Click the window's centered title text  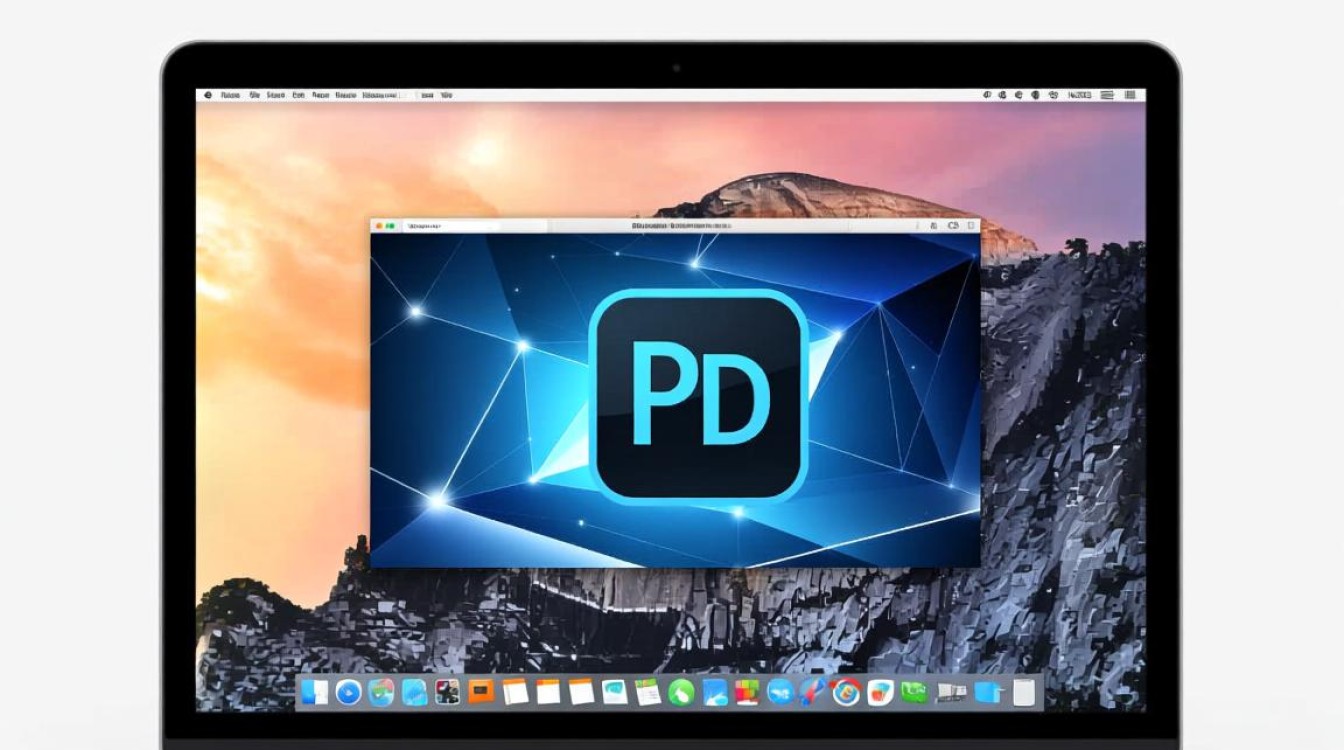(682, 227)
